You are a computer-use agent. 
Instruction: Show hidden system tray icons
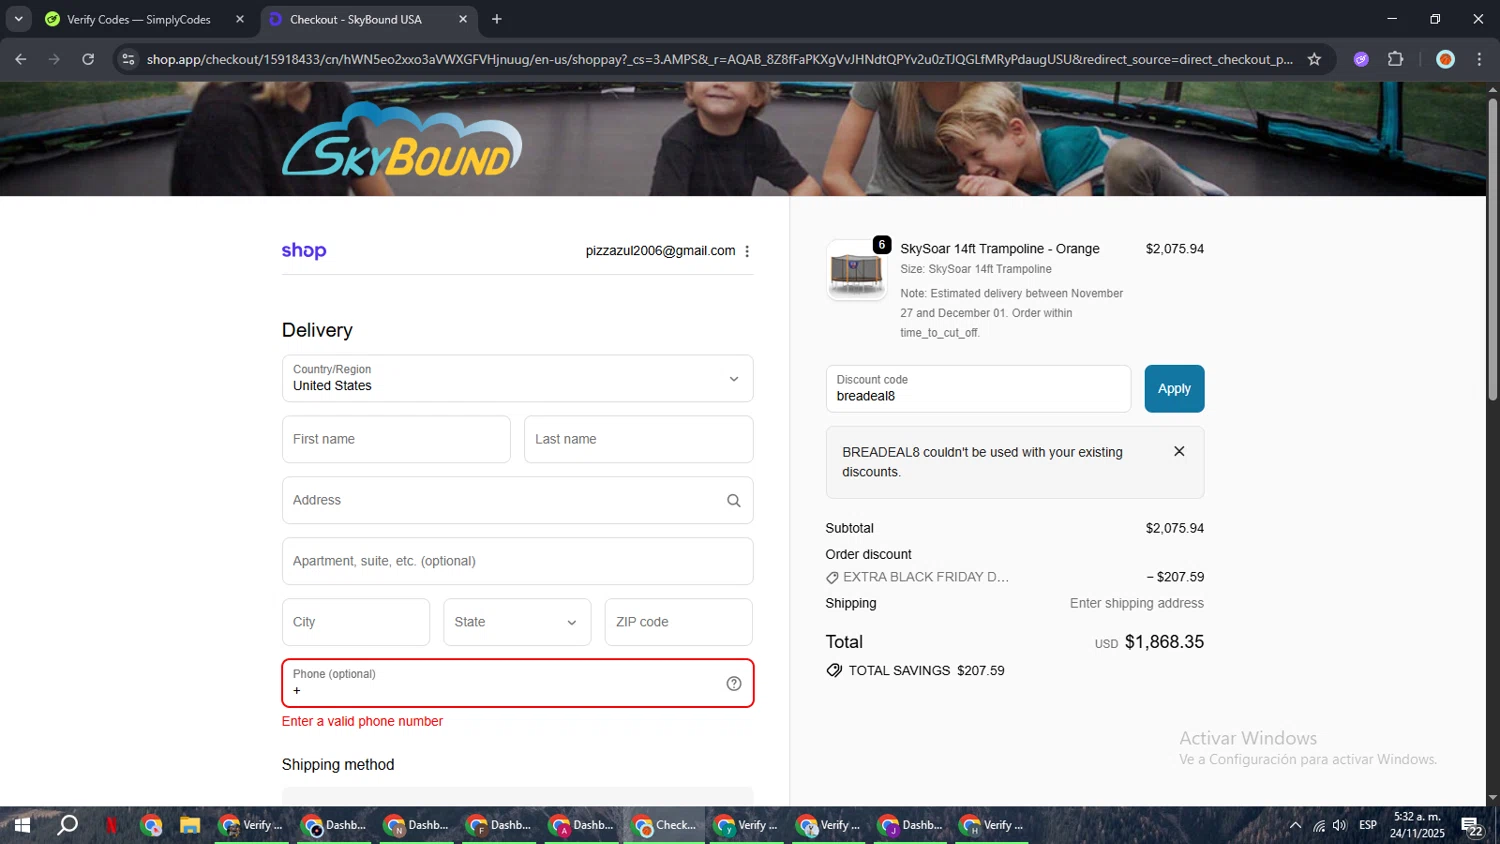click(x=1295, y=826)
